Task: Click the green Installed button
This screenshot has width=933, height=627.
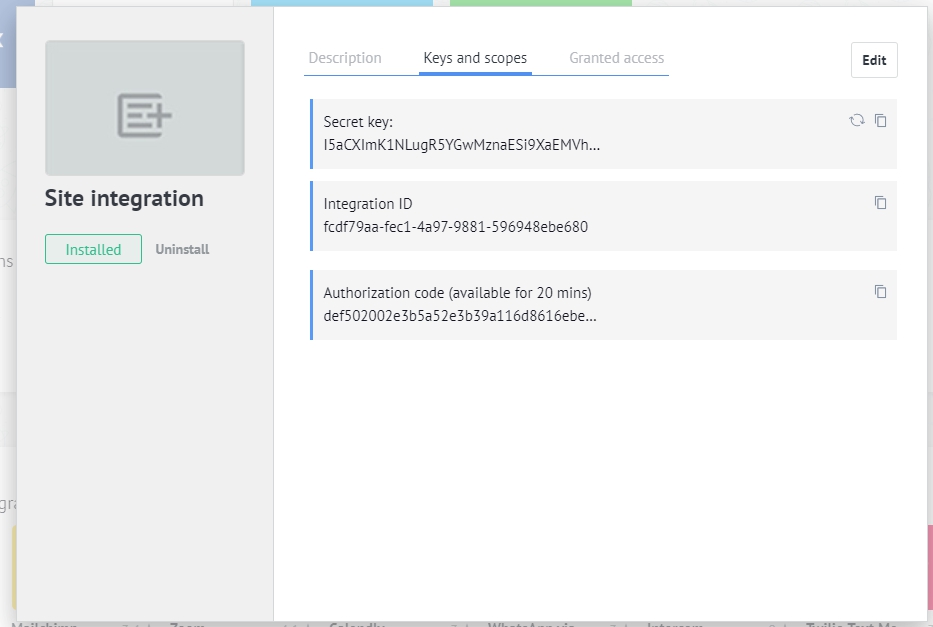Action: pos(93,250)
